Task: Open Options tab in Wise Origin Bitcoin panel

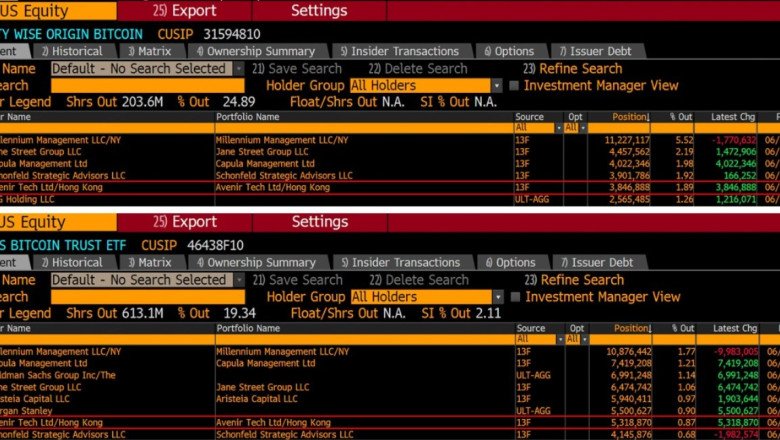Action: 509,51
